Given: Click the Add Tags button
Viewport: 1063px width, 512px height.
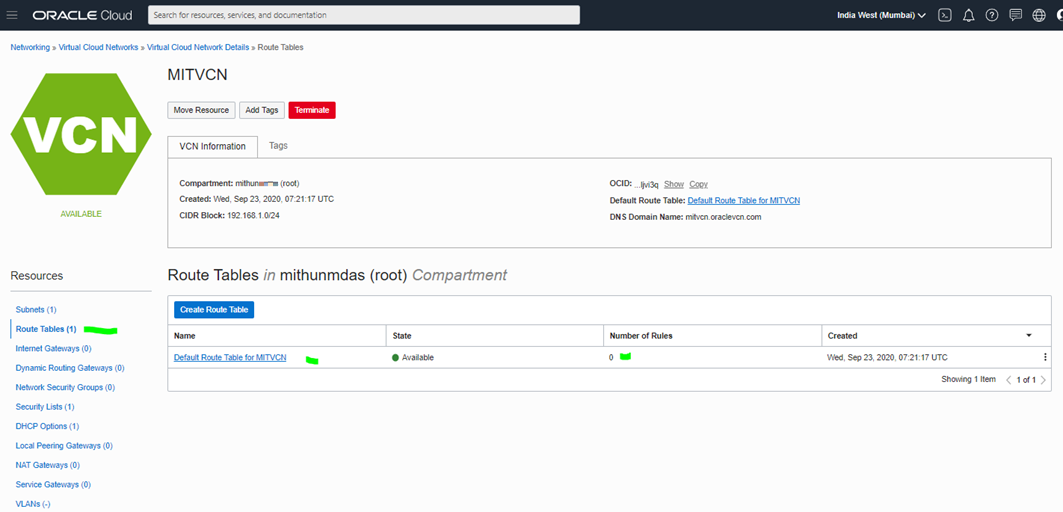Looking at the screenshot, I should click(262, 110).
